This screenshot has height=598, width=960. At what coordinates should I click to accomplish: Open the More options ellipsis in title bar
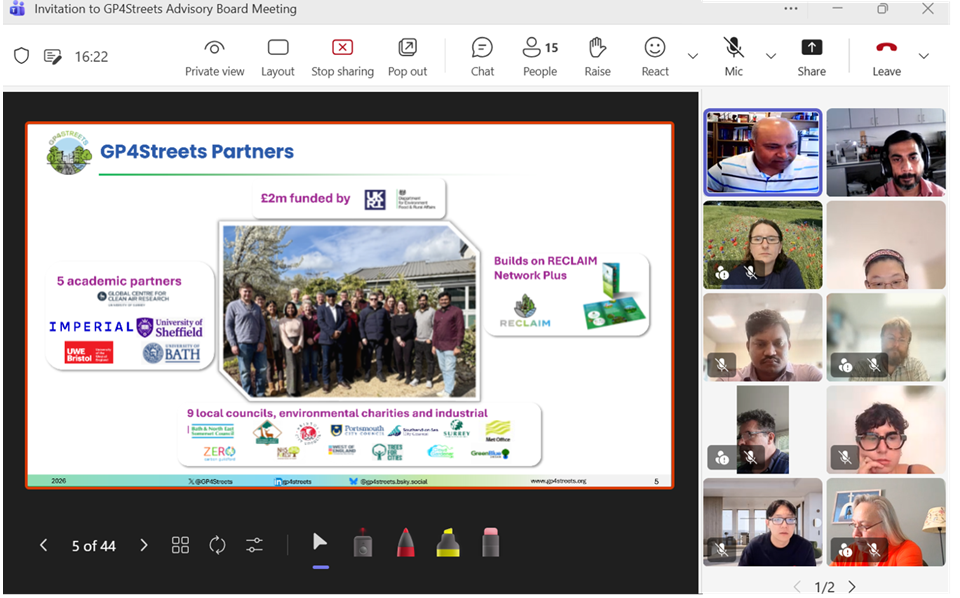[790, 9]
